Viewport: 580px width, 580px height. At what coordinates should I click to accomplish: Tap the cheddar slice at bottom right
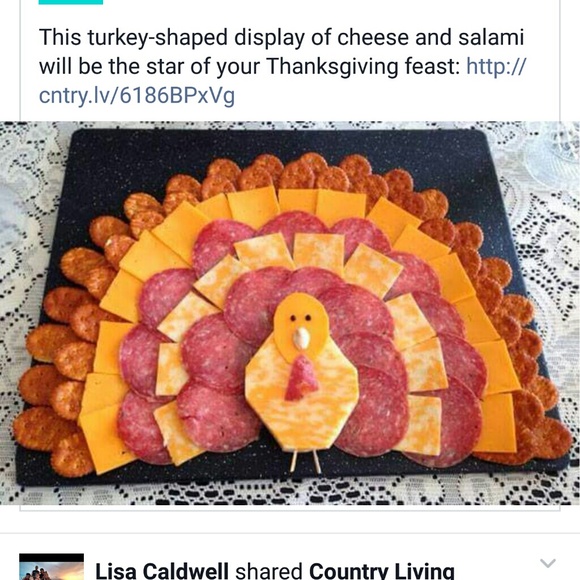496,423
